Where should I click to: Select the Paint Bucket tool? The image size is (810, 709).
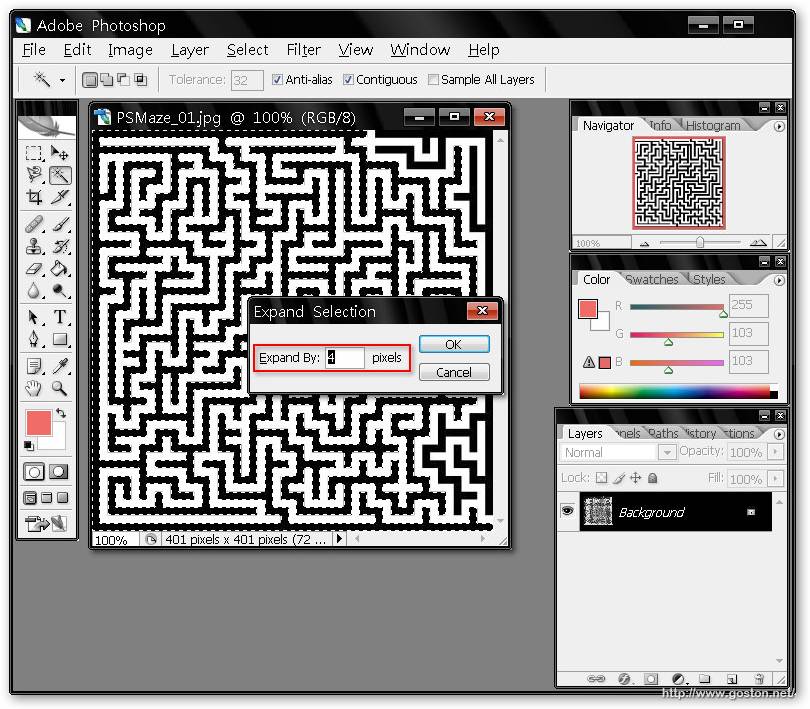[60, 269]
